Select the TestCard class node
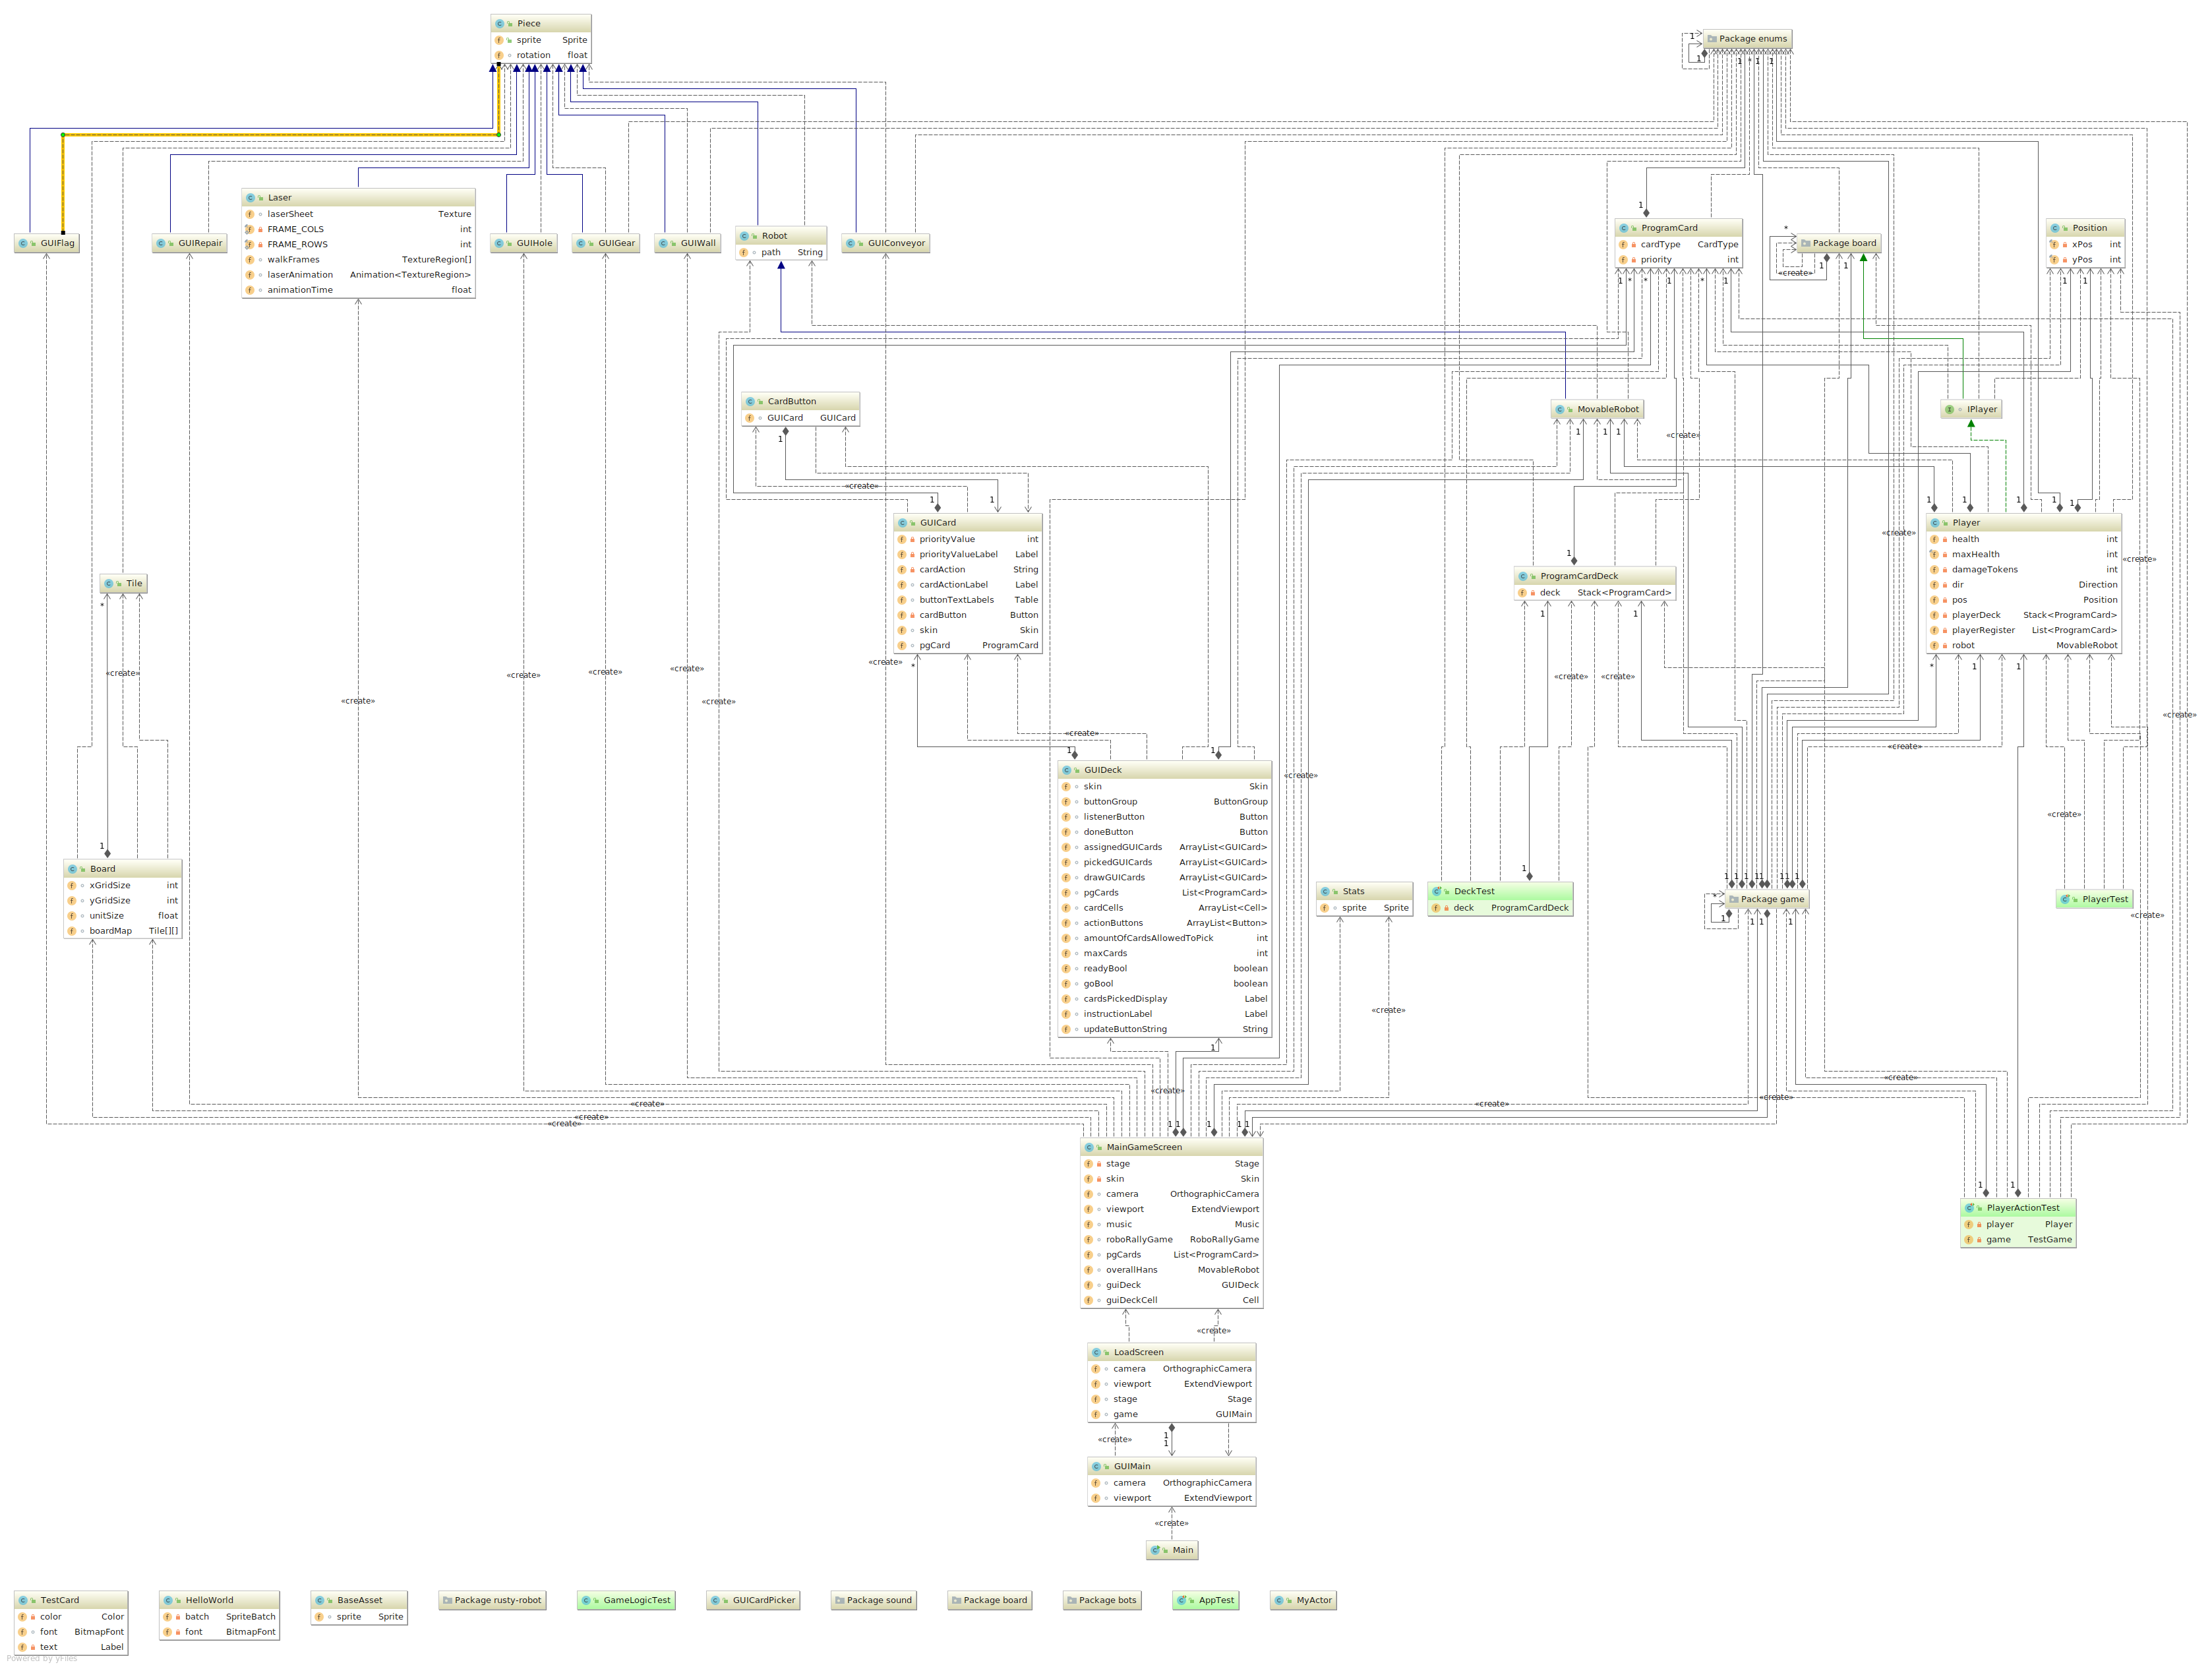The image size is (2212, 1669). click(x=71, y=1623)
